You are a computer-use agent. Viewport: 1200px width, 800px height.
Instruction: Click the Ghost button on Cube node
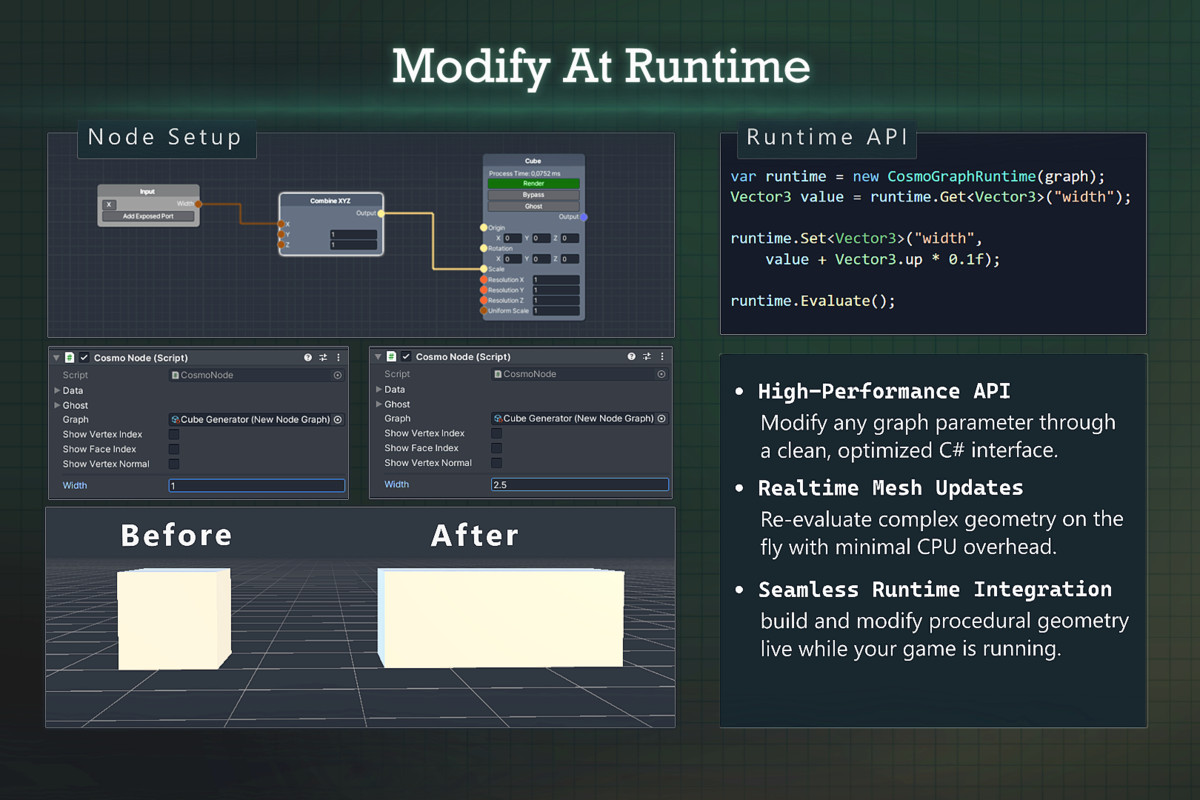[533, 206]
